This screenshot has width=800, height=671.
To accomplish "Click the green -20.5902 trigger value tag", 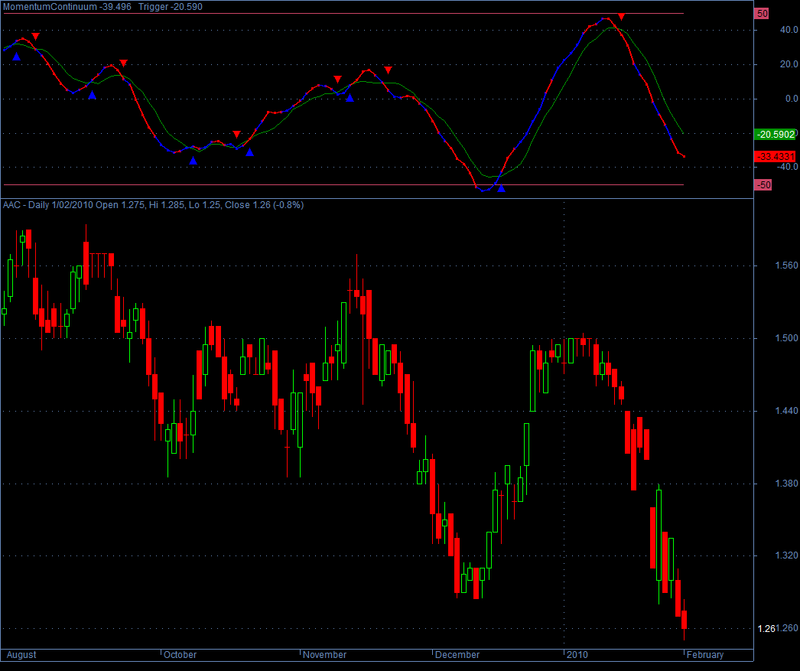I will point(775,134).
